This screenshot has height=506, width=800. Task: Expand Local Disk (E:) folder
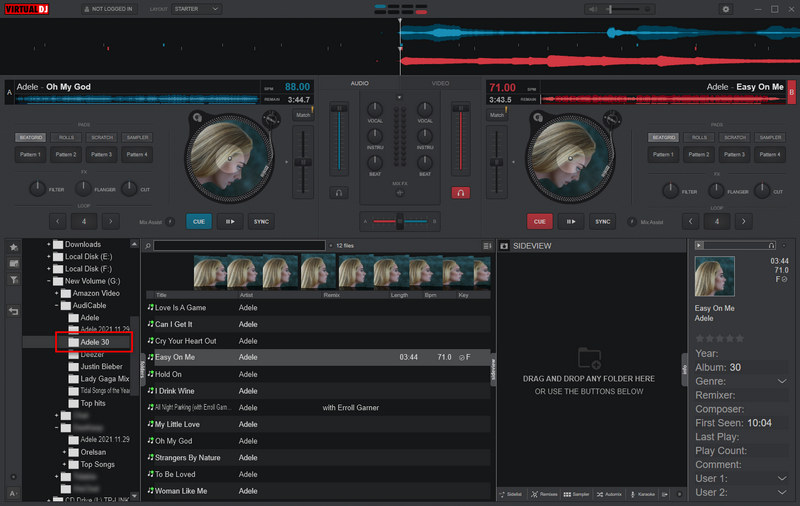tap(49, 257)
